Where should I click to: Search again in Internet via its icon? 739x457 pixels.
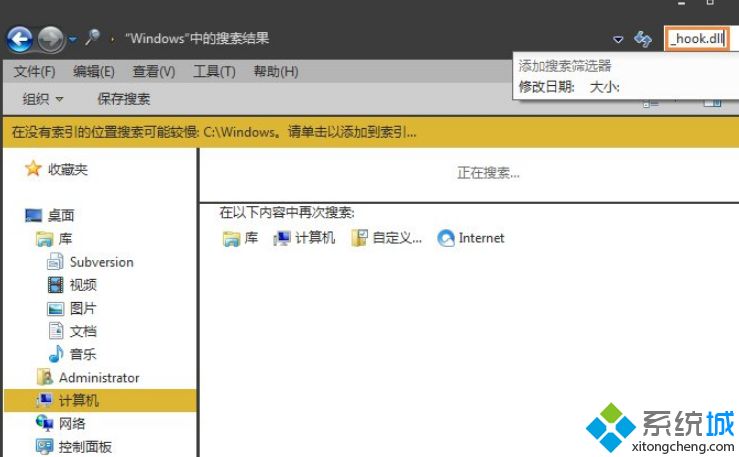click(x=446, y=238)
